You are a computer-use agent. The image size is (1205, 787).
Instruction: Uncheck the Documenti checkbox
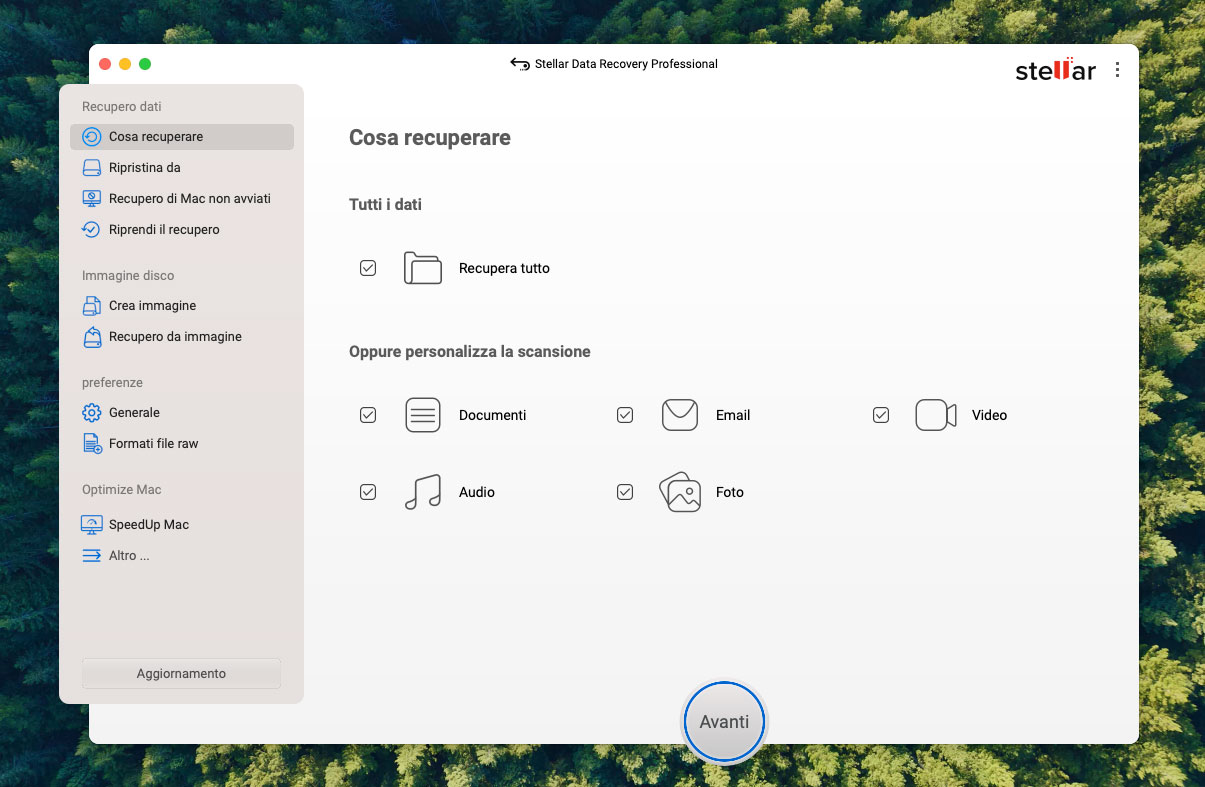coord(368,415)
